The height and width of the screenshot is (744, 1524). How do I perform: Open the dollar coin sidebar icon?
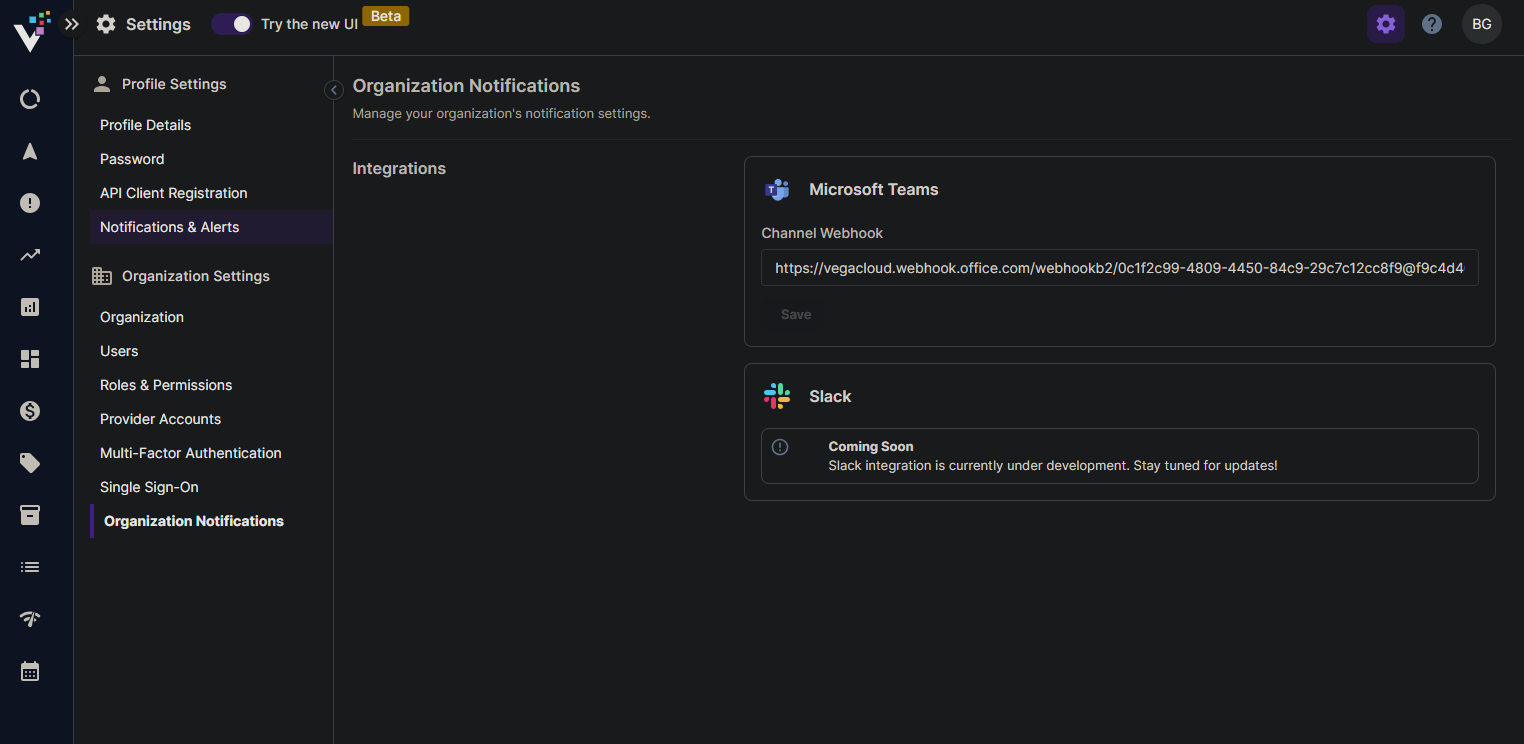coord(30,411)
